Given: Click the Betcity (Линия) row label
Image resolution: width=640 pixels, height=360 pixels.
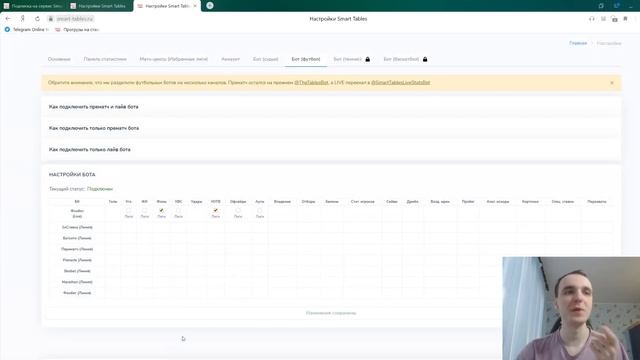Looking at the screenshot, I should tap(77, 238).
